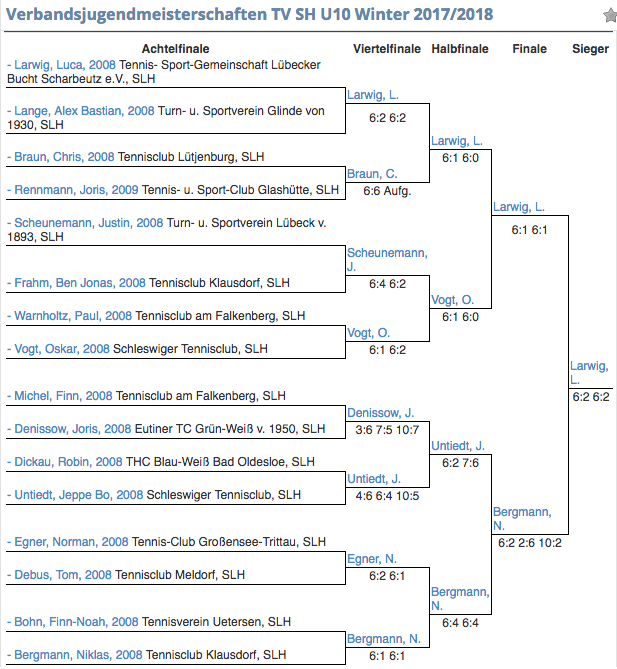Open Bohn, Finn-Noah, 2008 player link

click(x=76, y=622)
